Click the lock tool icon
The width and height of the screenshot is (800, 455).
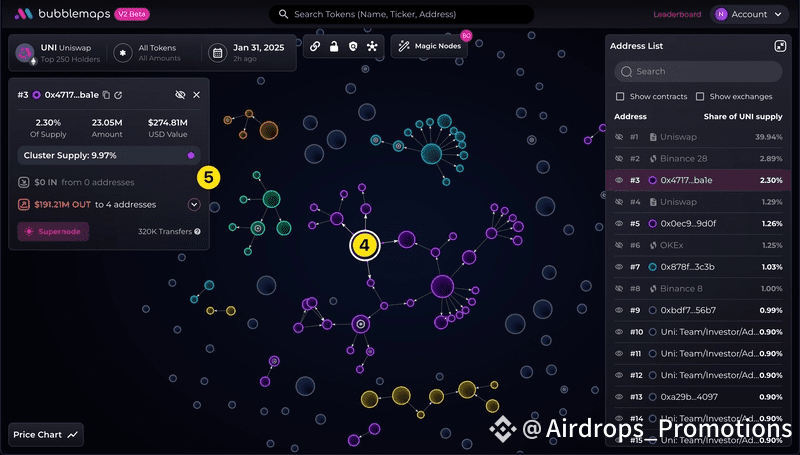tap(334, 46)
